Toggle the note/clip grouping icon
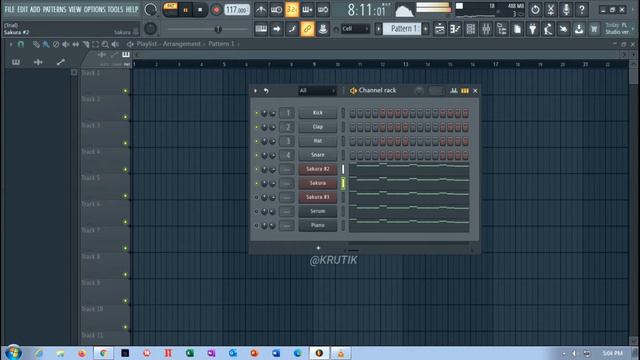This screenshot has height=360, width=640. [x=292, y=29]
